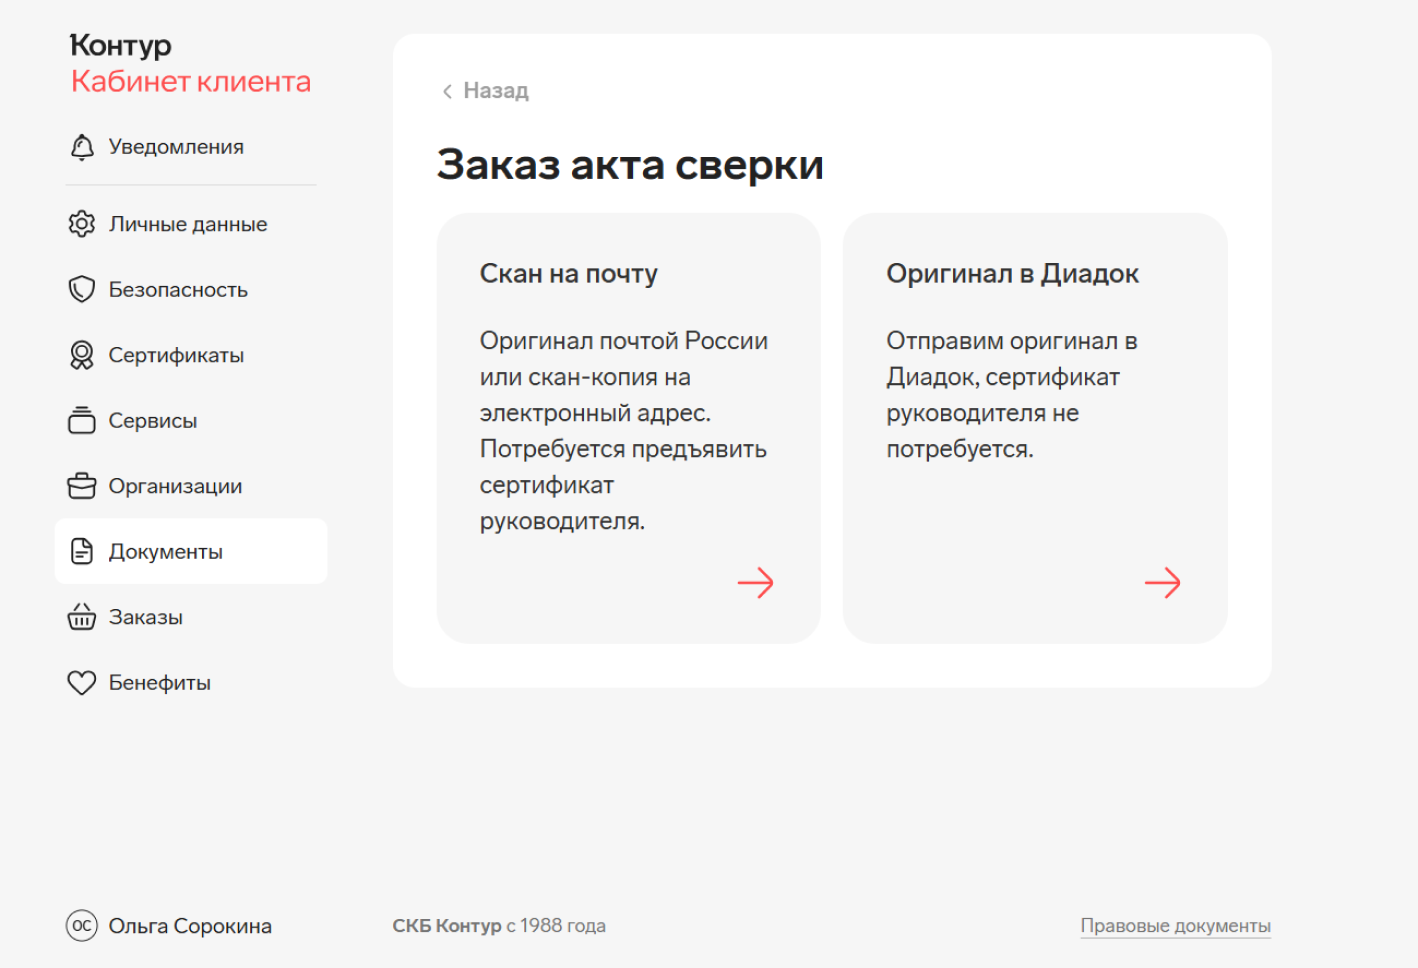
Task: Open the Организации section
Action: [x=191, y=486]
